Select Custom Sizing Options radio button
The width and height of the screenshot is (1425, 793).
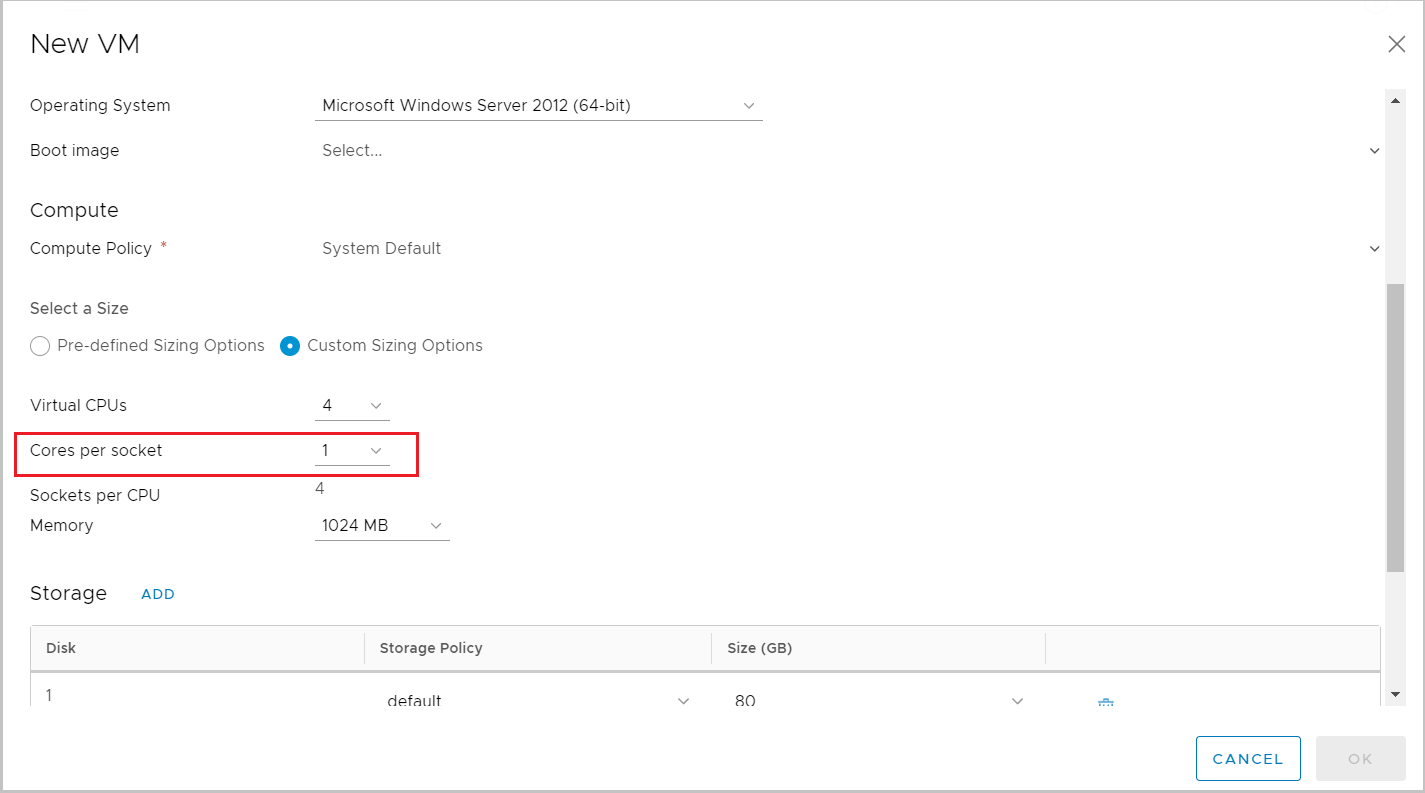pyautogui.click(x=290, y=346)
